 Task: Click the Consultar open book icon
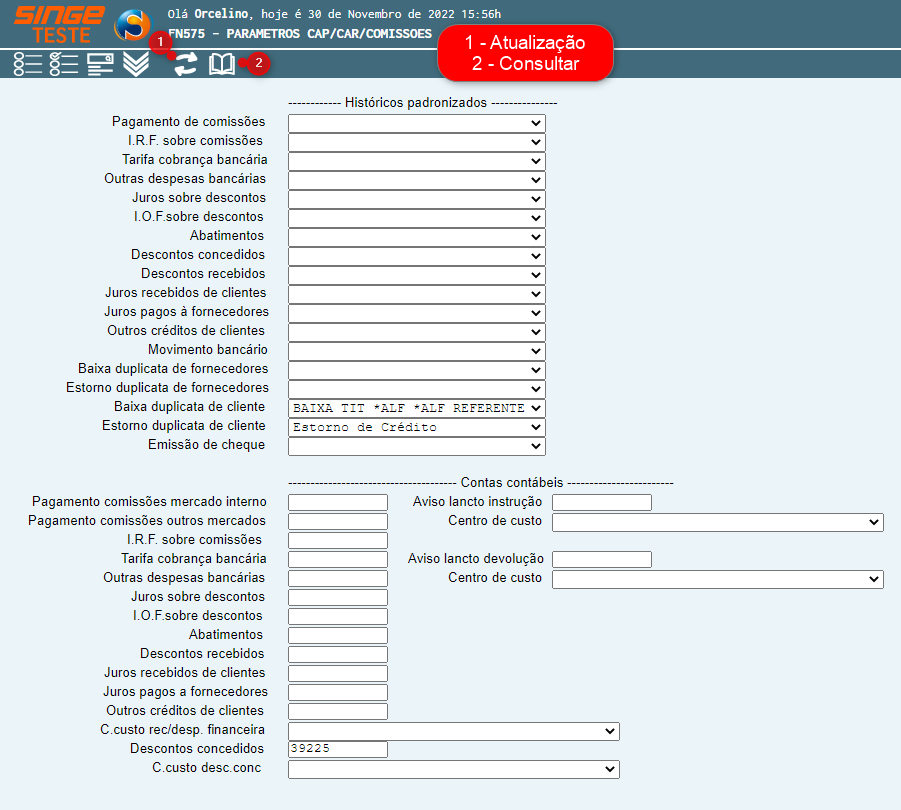point(221,65)
